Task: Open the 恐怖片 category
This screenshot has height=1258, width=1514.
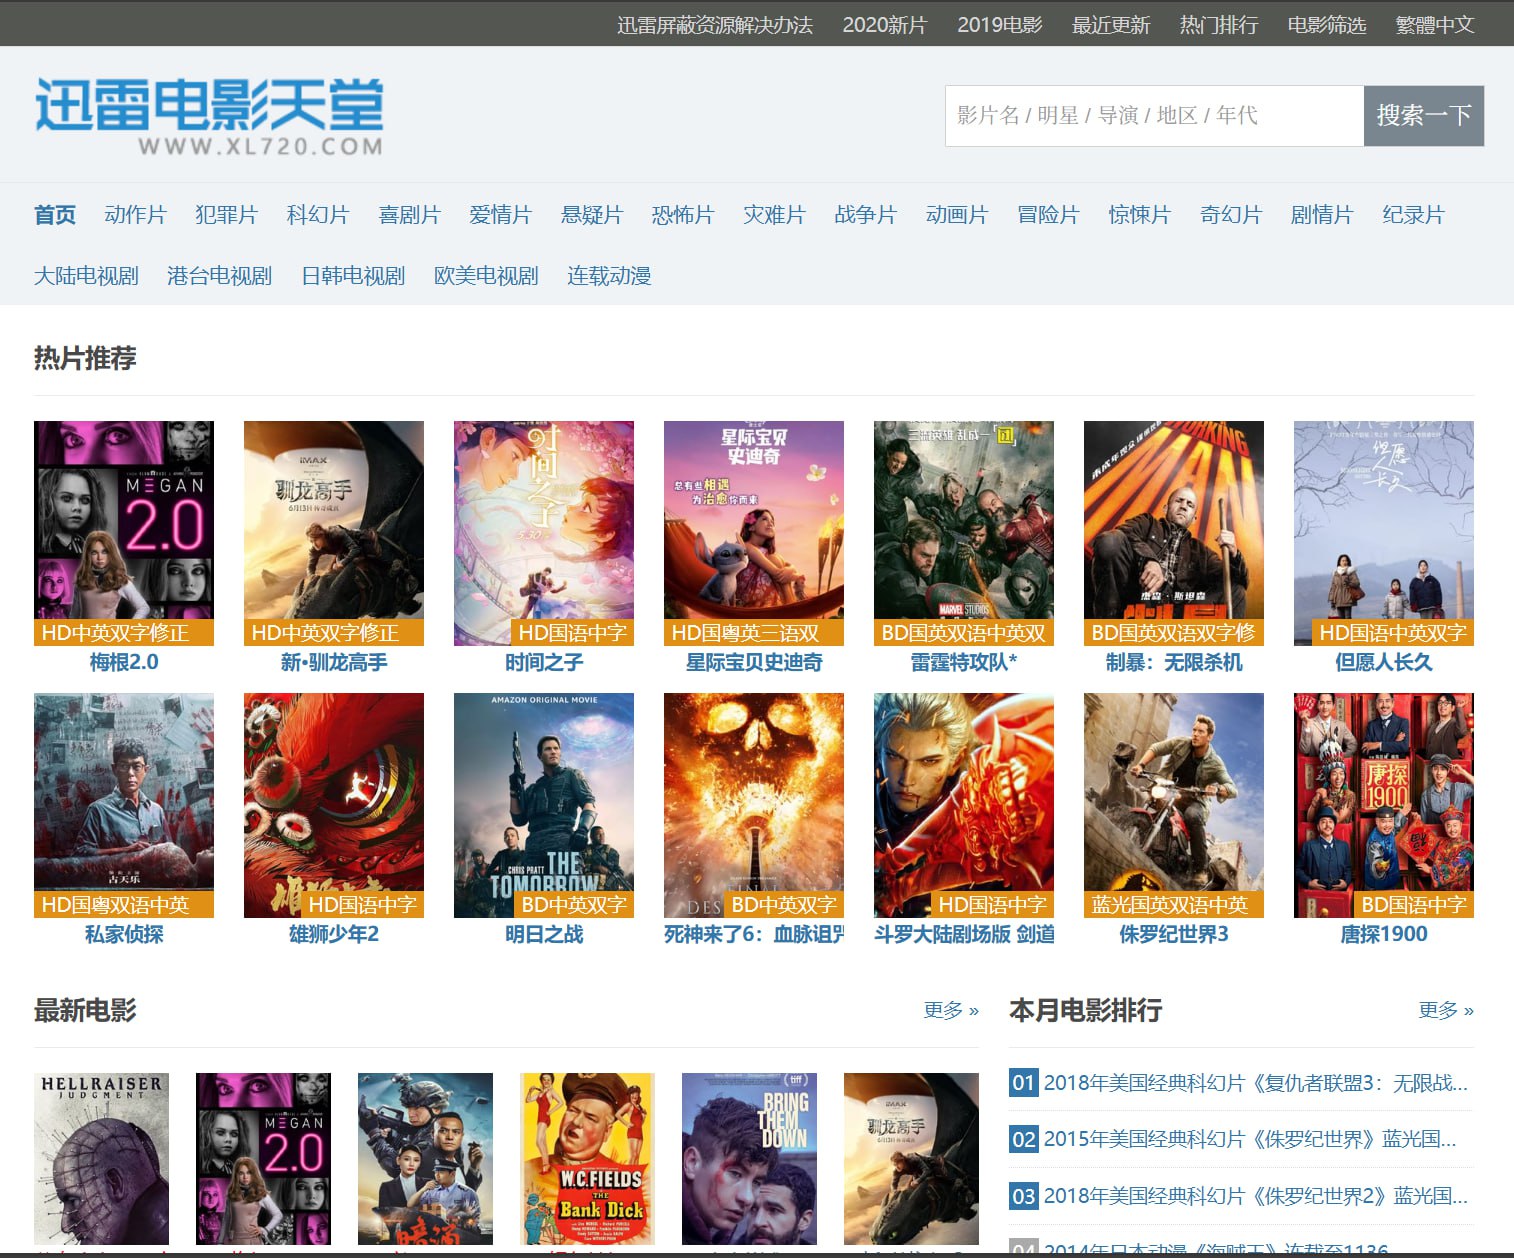Action: click(x=683, y=215)
